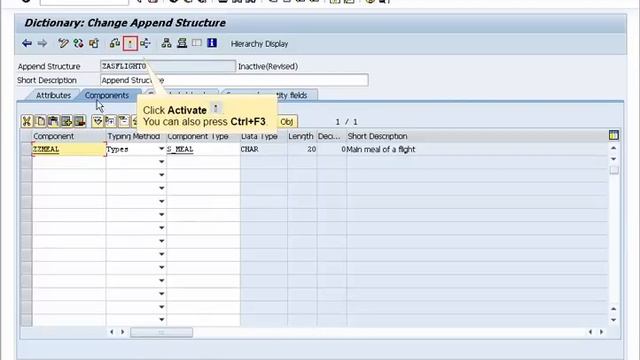This screenshot has height=360, width=640.
Task: Click the length value 20 cell
Action: coord(302,149)
